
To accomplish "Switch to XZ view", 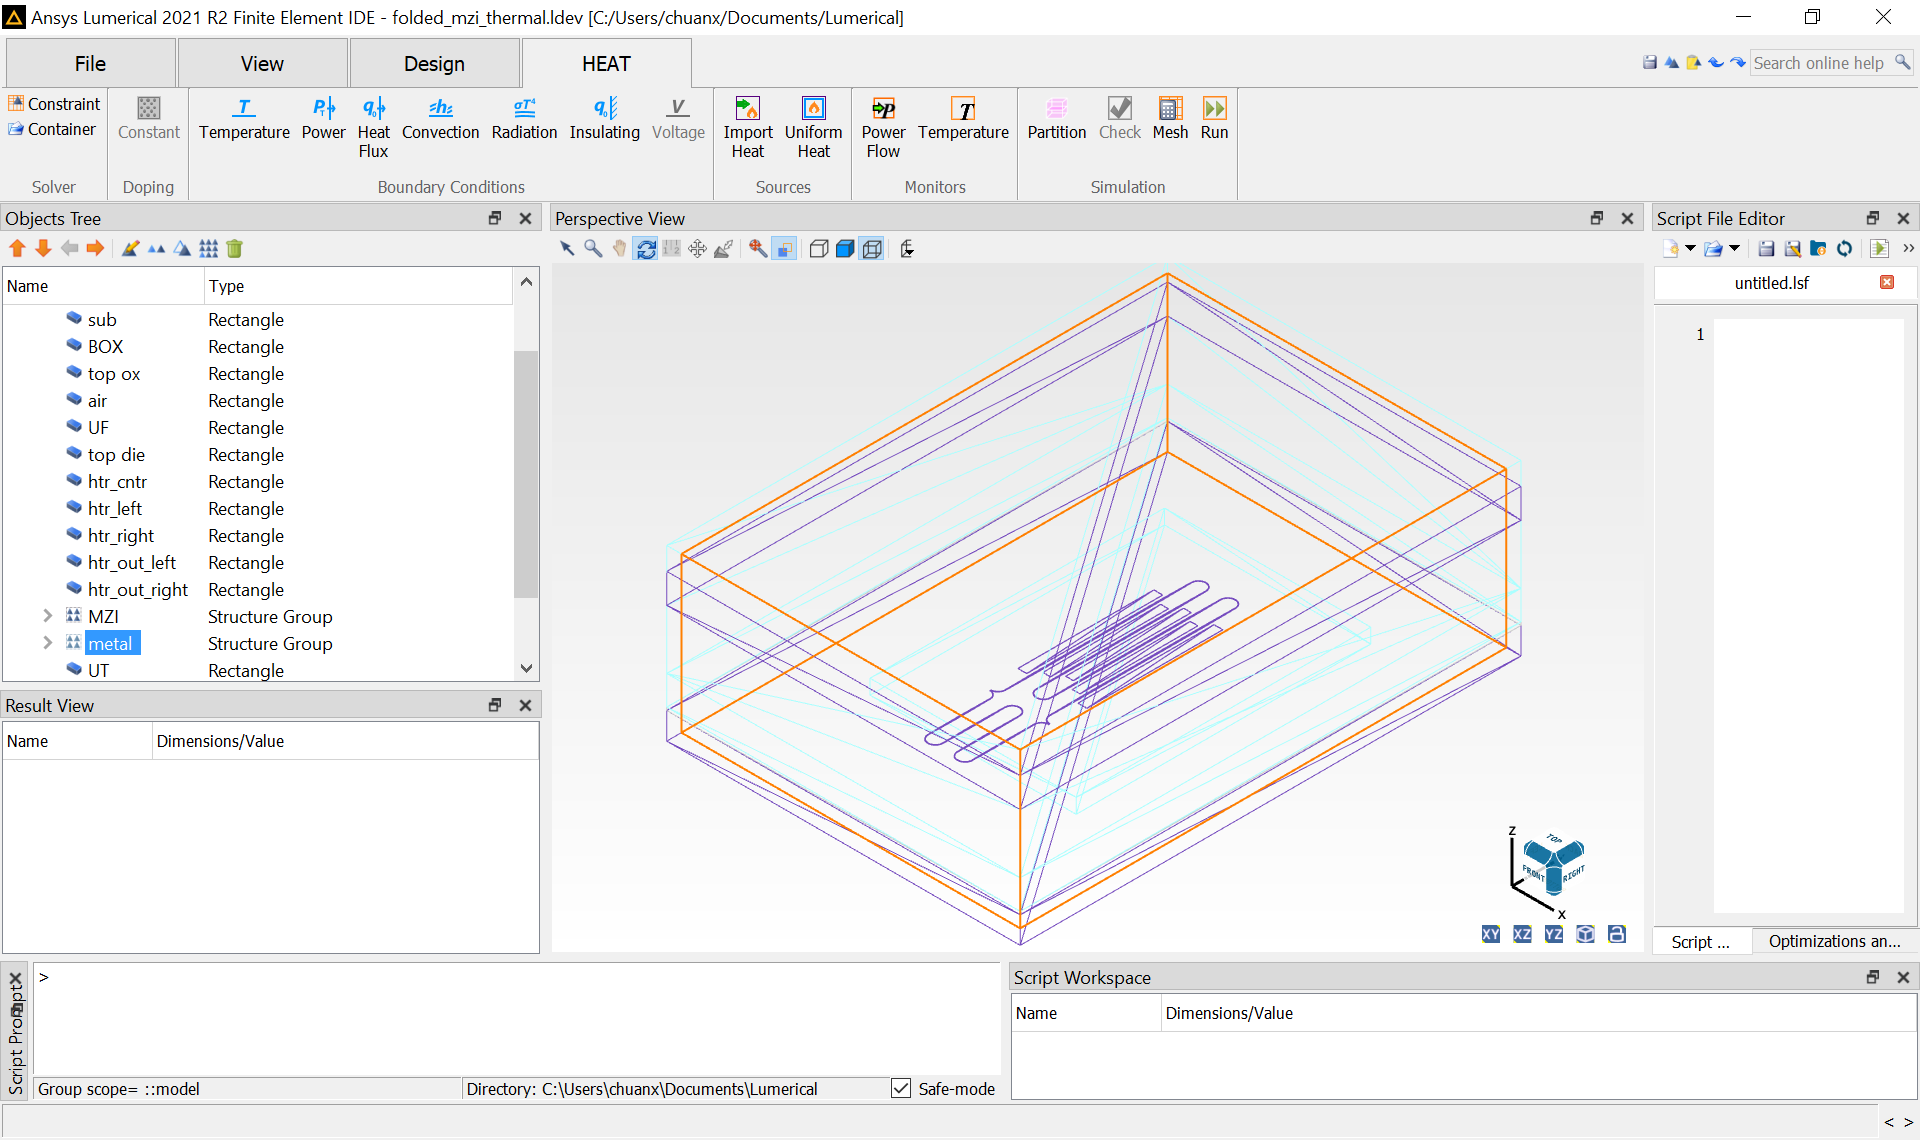I will point(1522,934).
